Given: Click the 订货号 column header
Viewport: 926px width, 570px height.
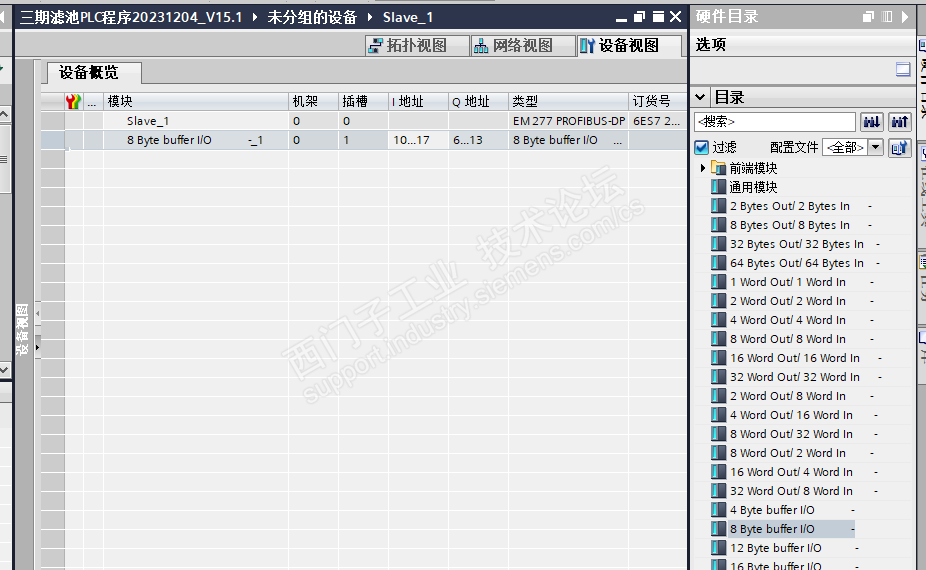Looking at the screenshot, I should [x=658, y=102].
